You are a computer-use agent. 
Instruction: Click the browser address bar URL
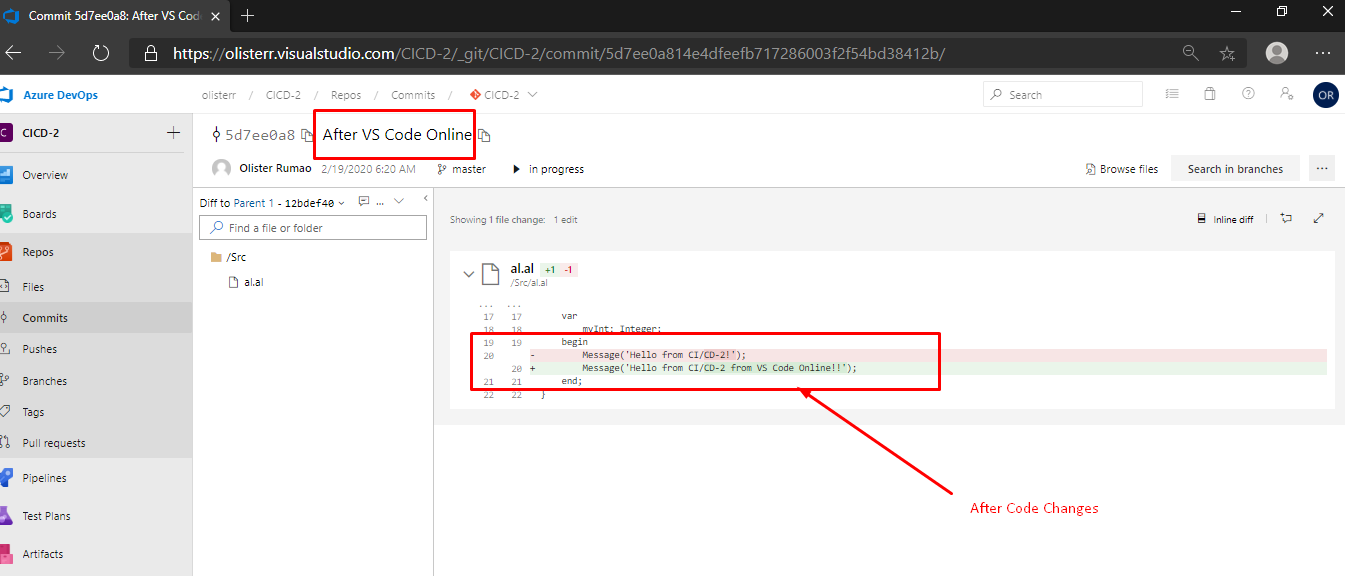coord(558,53)
